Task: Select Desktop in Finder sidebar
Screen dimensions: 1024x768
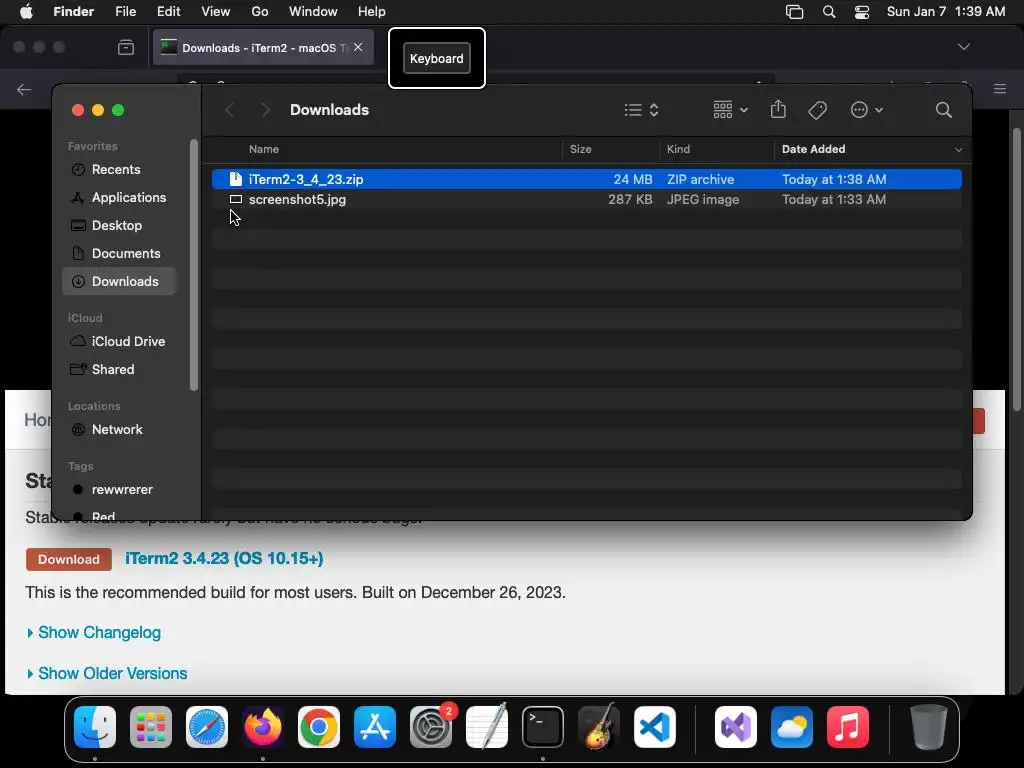Action: coord(119,226)
